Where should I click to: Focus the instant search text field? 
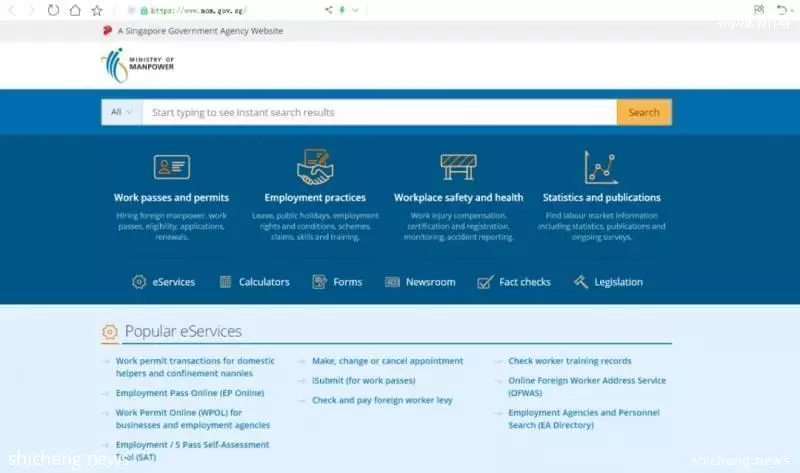click(x=380, y=112)
